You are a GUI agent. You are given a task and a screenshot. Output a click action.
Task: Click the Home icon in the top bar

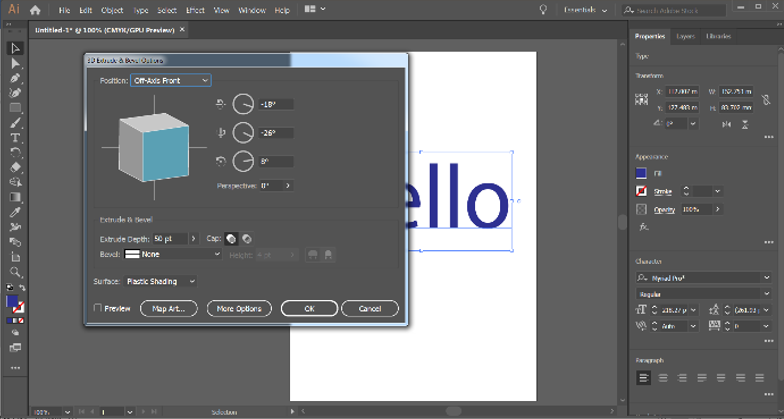click(x=35, y=10)
